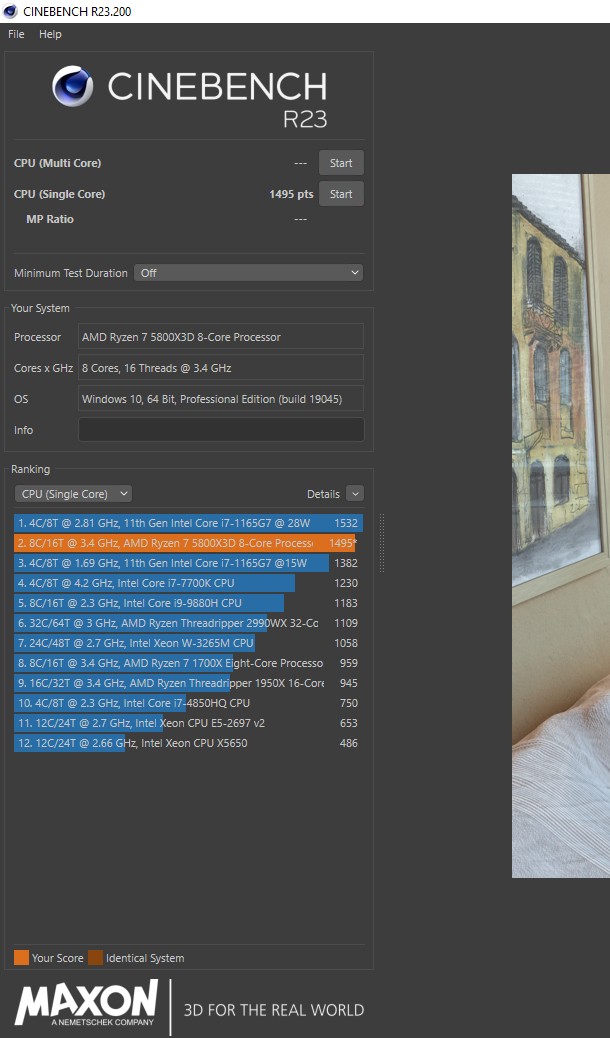Select the Core i7-4850HQ ranking row
Viewport: 610px width, 1038px height.
[188, 703]
